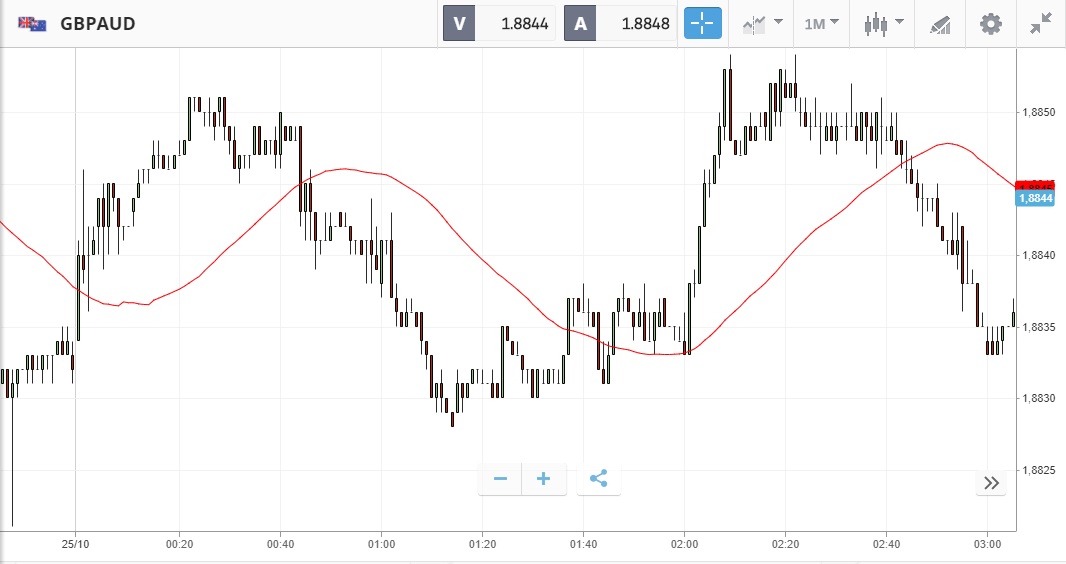This screenshot has height=564, width=1066.
Task: Click the GBPAUD instrument name
Action: tap(98, 23)
